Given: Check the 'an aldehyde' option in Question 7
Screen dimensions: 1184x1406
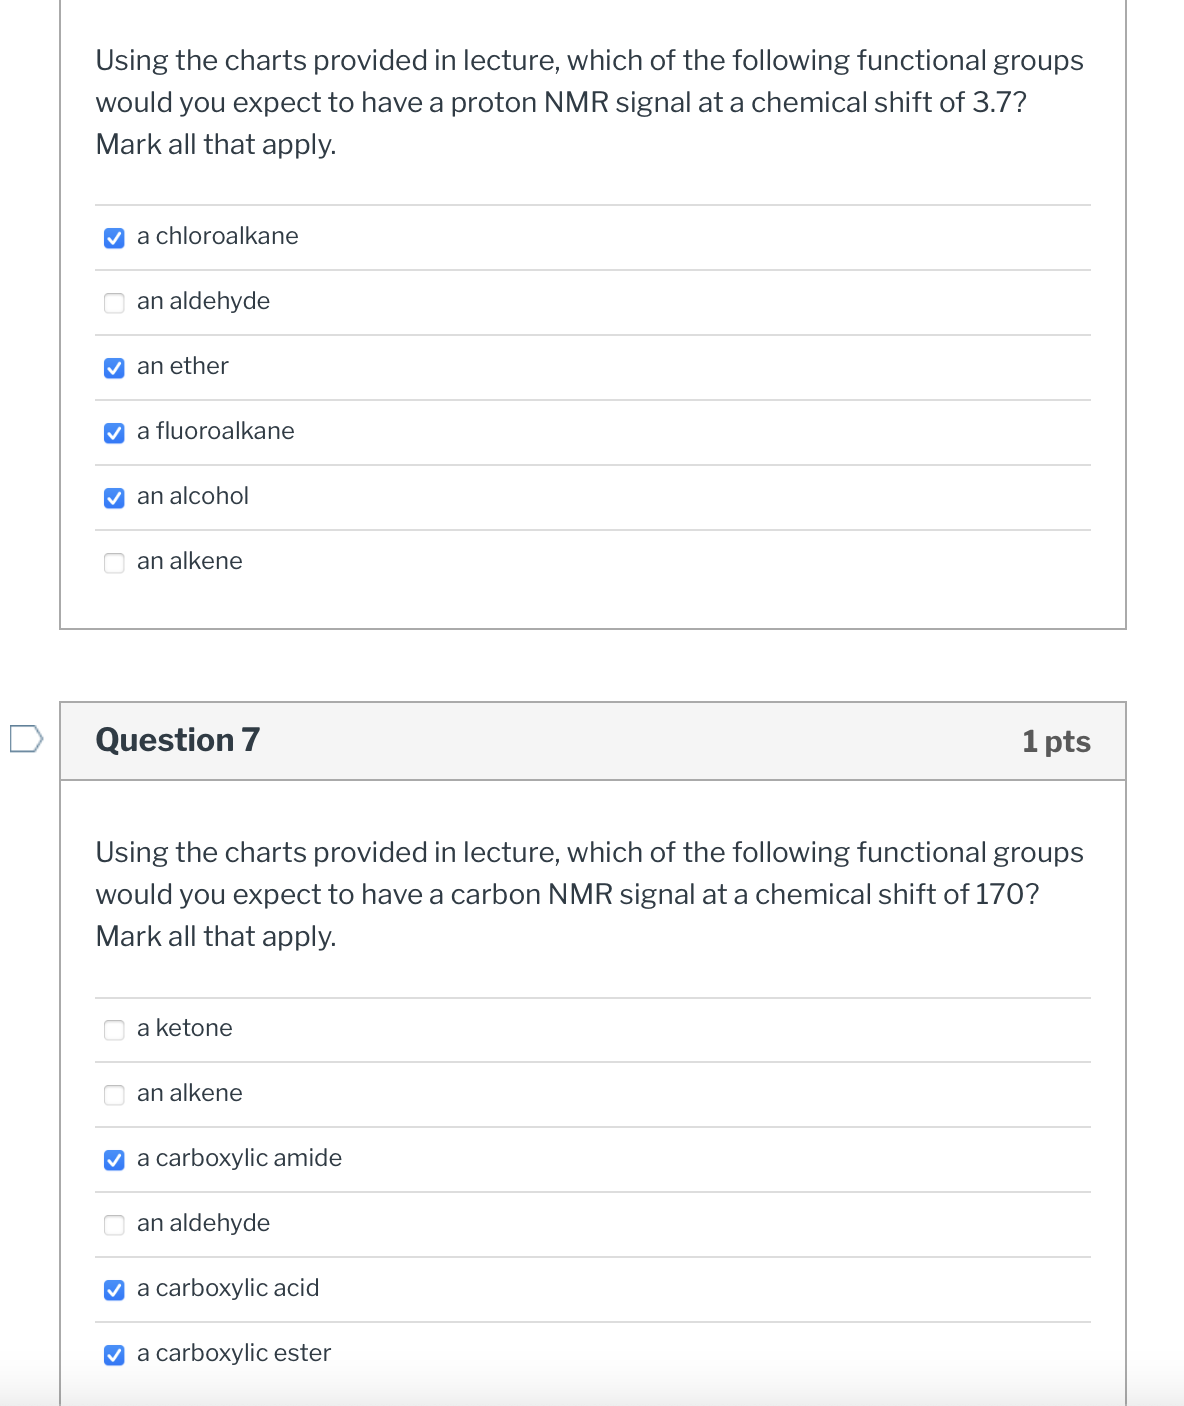Looking at the screenshot, I should tap(114, 1225).
